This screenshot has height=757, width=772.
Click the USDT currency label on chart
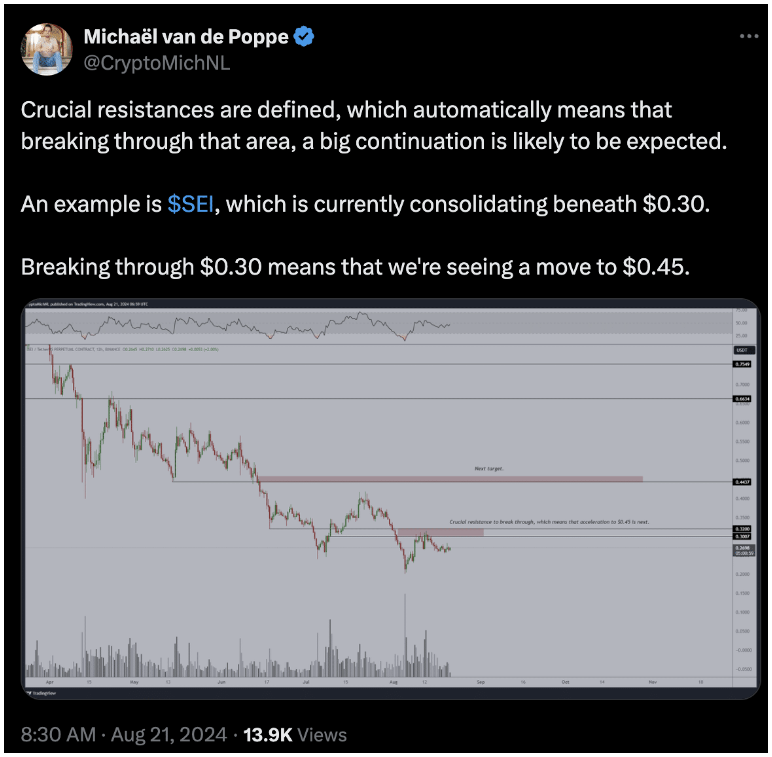coord(743,350)
